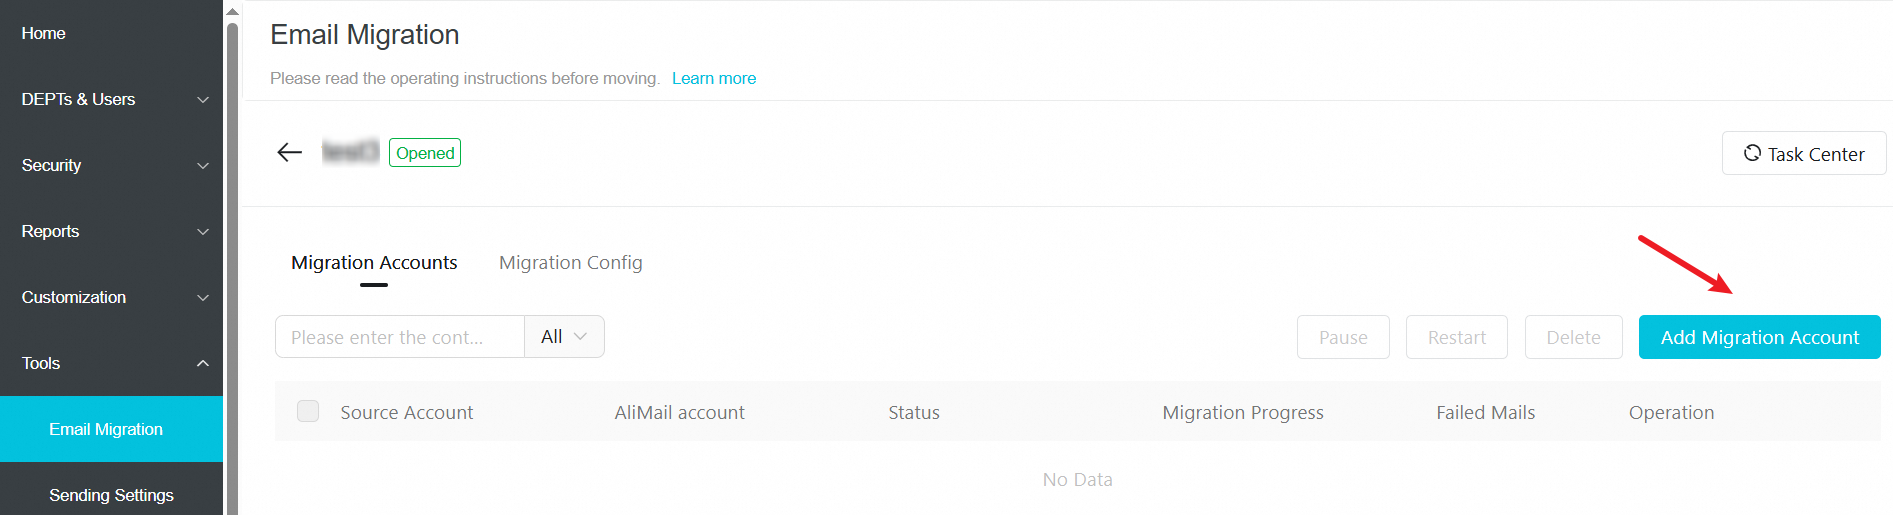1893x515 pixels.
Task: Select the Migration Accounts tab
Action: (x=374, y=262)
